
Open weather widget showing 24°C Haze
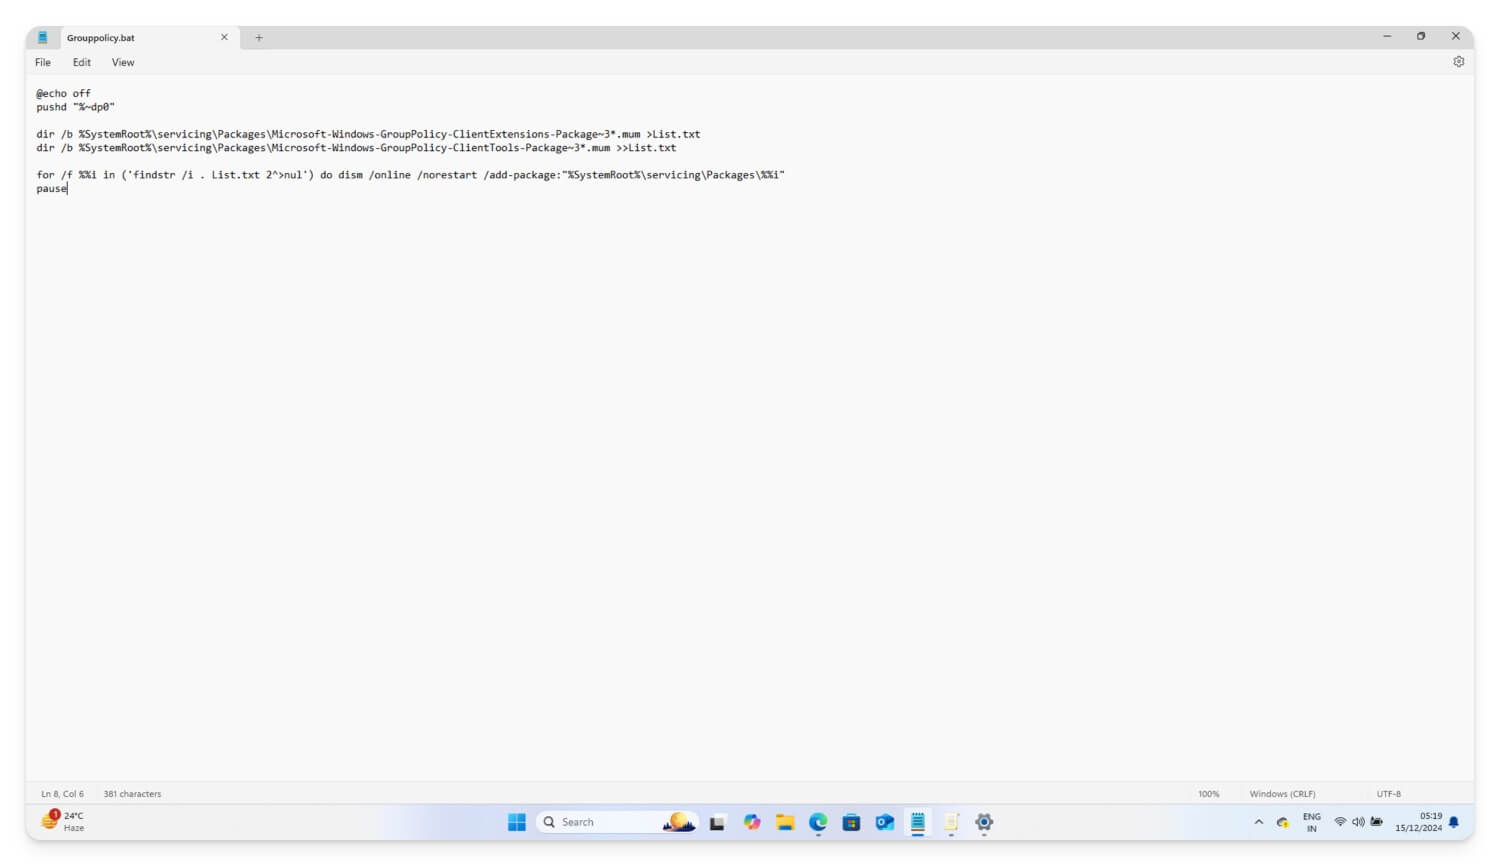[63, 821]
